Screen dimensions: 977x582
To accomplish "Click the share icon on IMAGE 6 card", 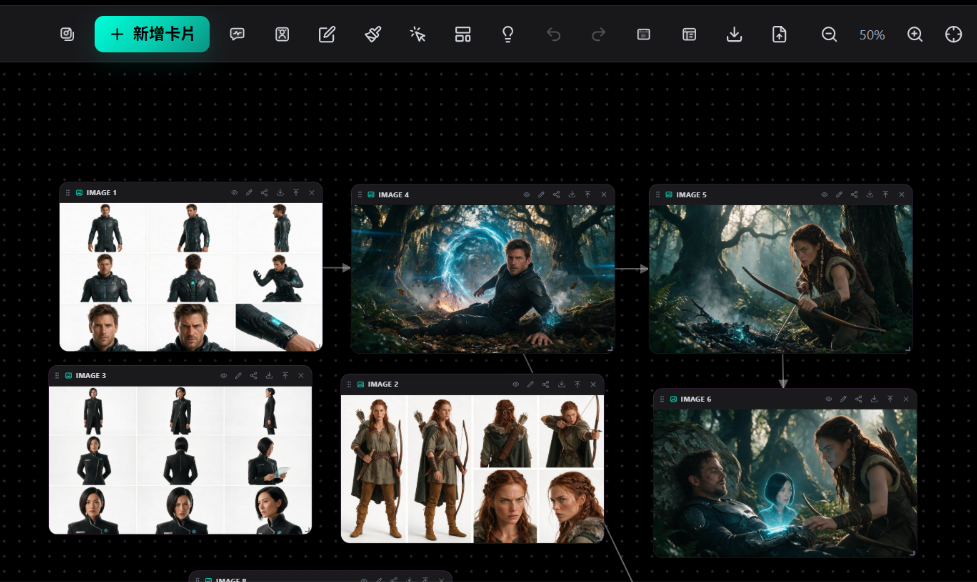I will [x=859, y=399].
